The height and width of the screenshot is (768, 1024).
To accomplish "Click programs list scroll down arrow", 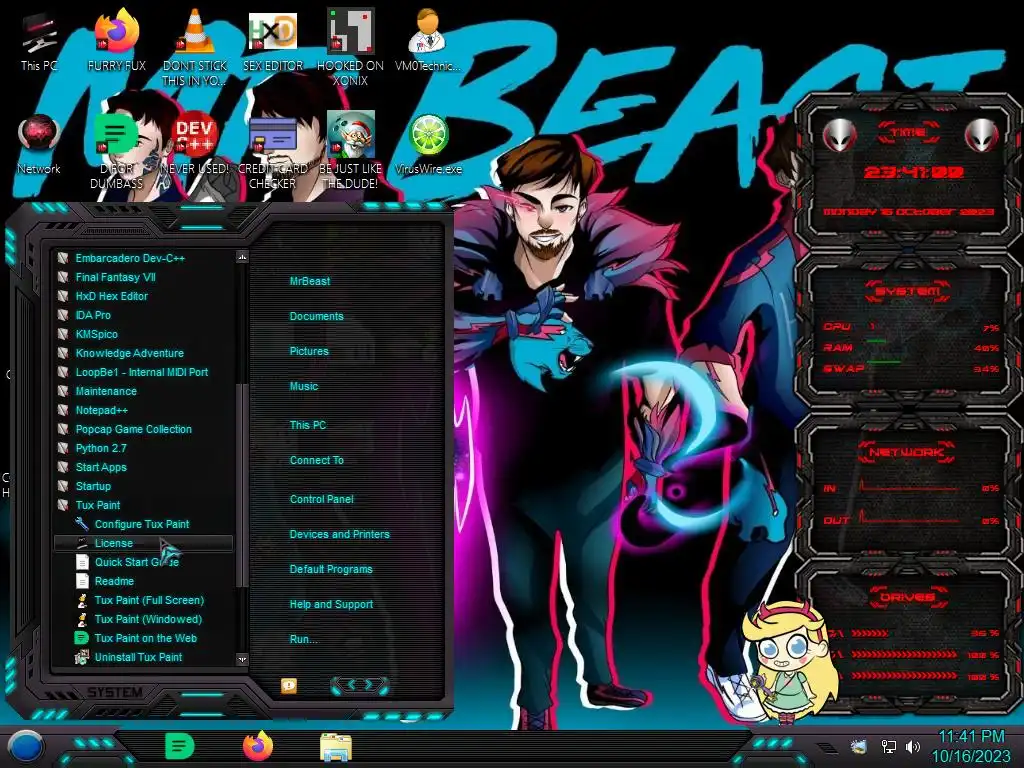I will pos(242,660).
